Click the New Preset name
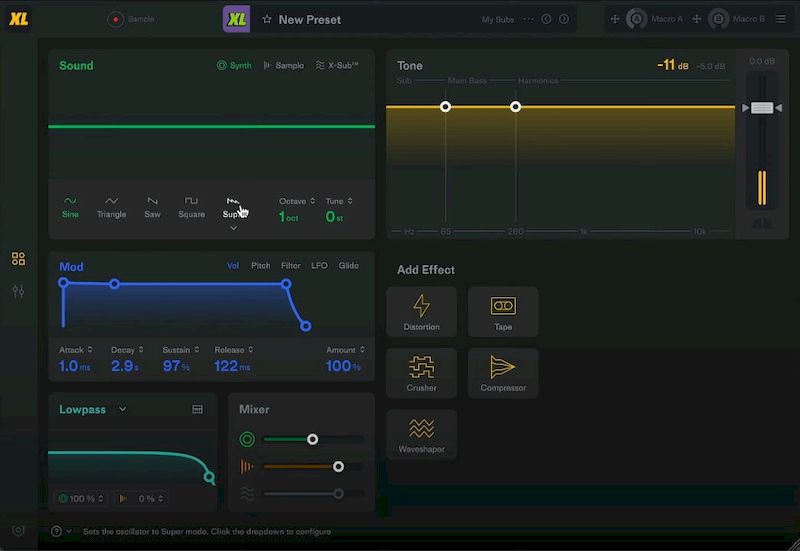Viewport: 800px width, 551px height. (x=309, y=19)
